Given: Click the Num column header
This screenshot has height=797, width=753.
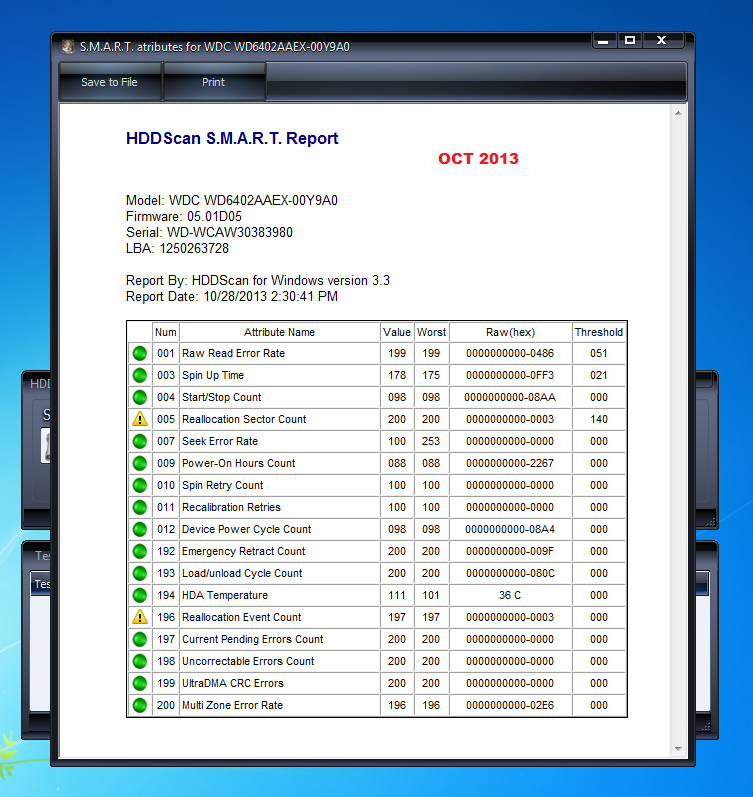Looking at the screenshot, I should click(x=166, y=332).
